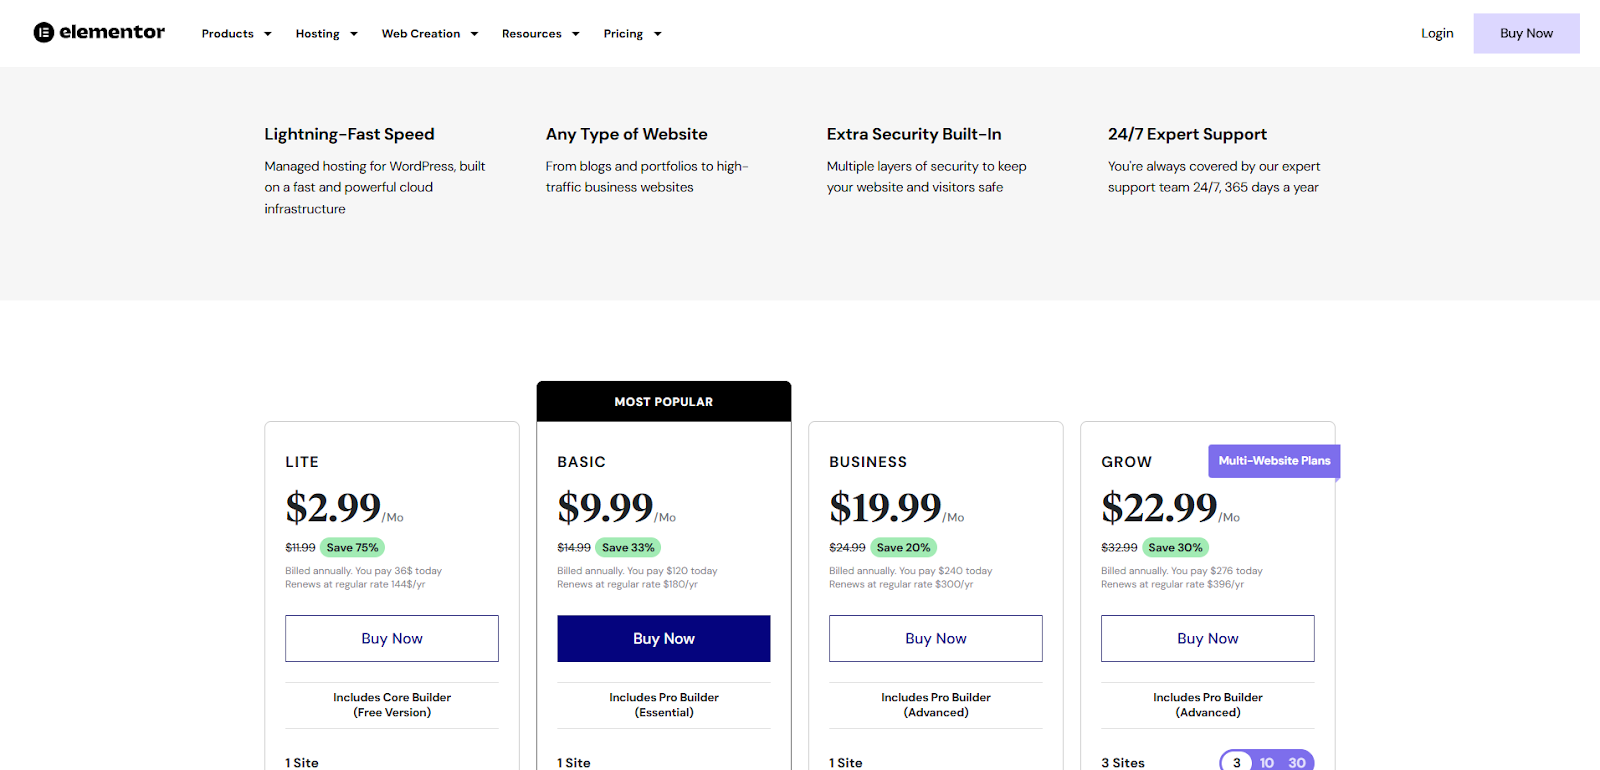Click Includes Pro Builder (Advanced) under Grow
The width and height of the screenshot is (1600, 770).
click(1208, 705)
